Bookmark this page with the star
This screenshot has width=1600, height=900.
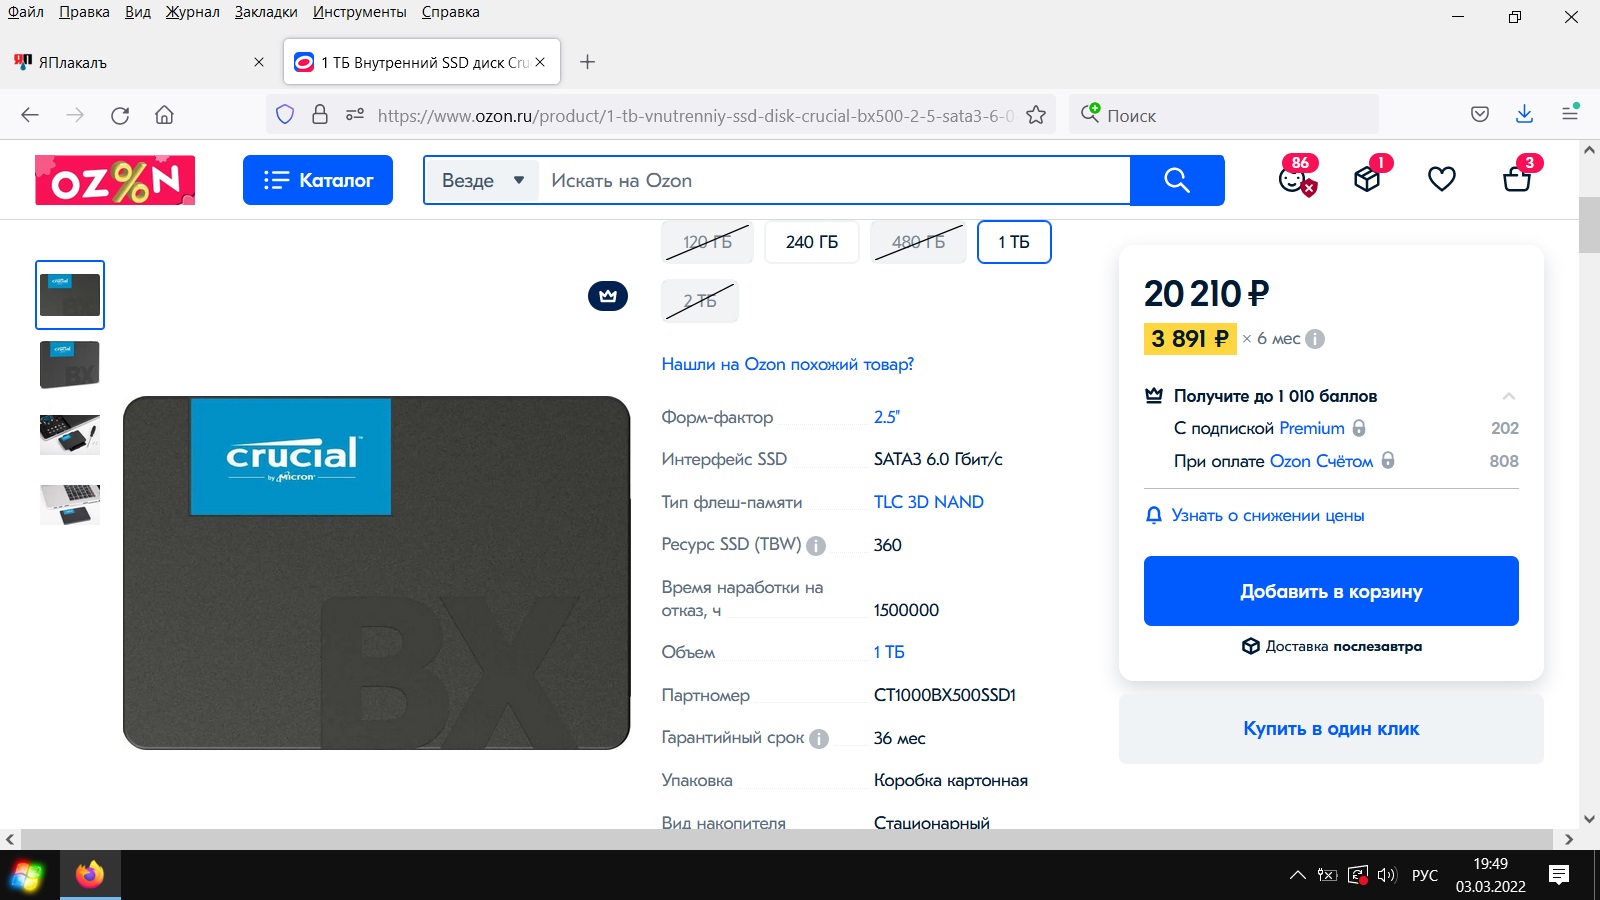point(1036,115)
